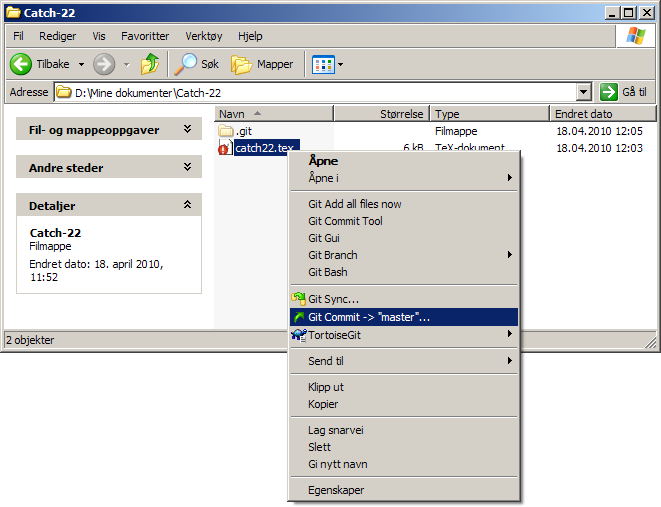Click the Git Commit green arrow icon

299,317
